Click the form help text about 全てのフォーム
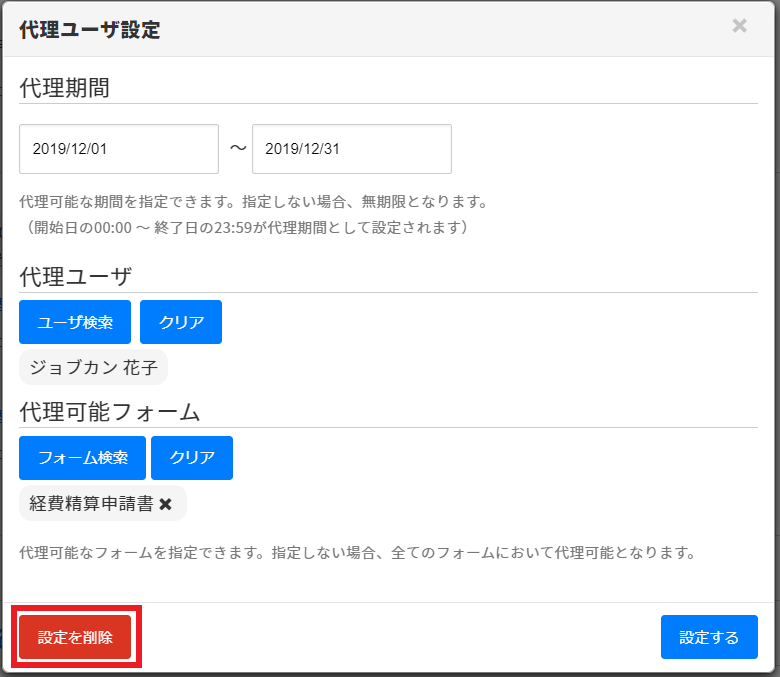Image resolution: width=780 pixels, height=677 pixels. pyautogui.click(x=357, y=552)
